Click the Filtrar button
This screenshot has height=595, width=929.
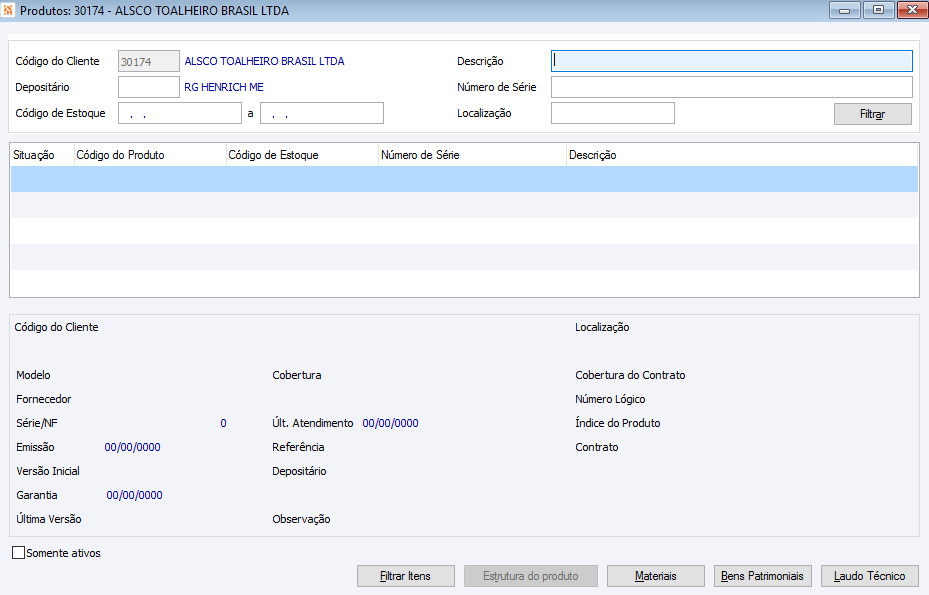(x=872, y=114)
